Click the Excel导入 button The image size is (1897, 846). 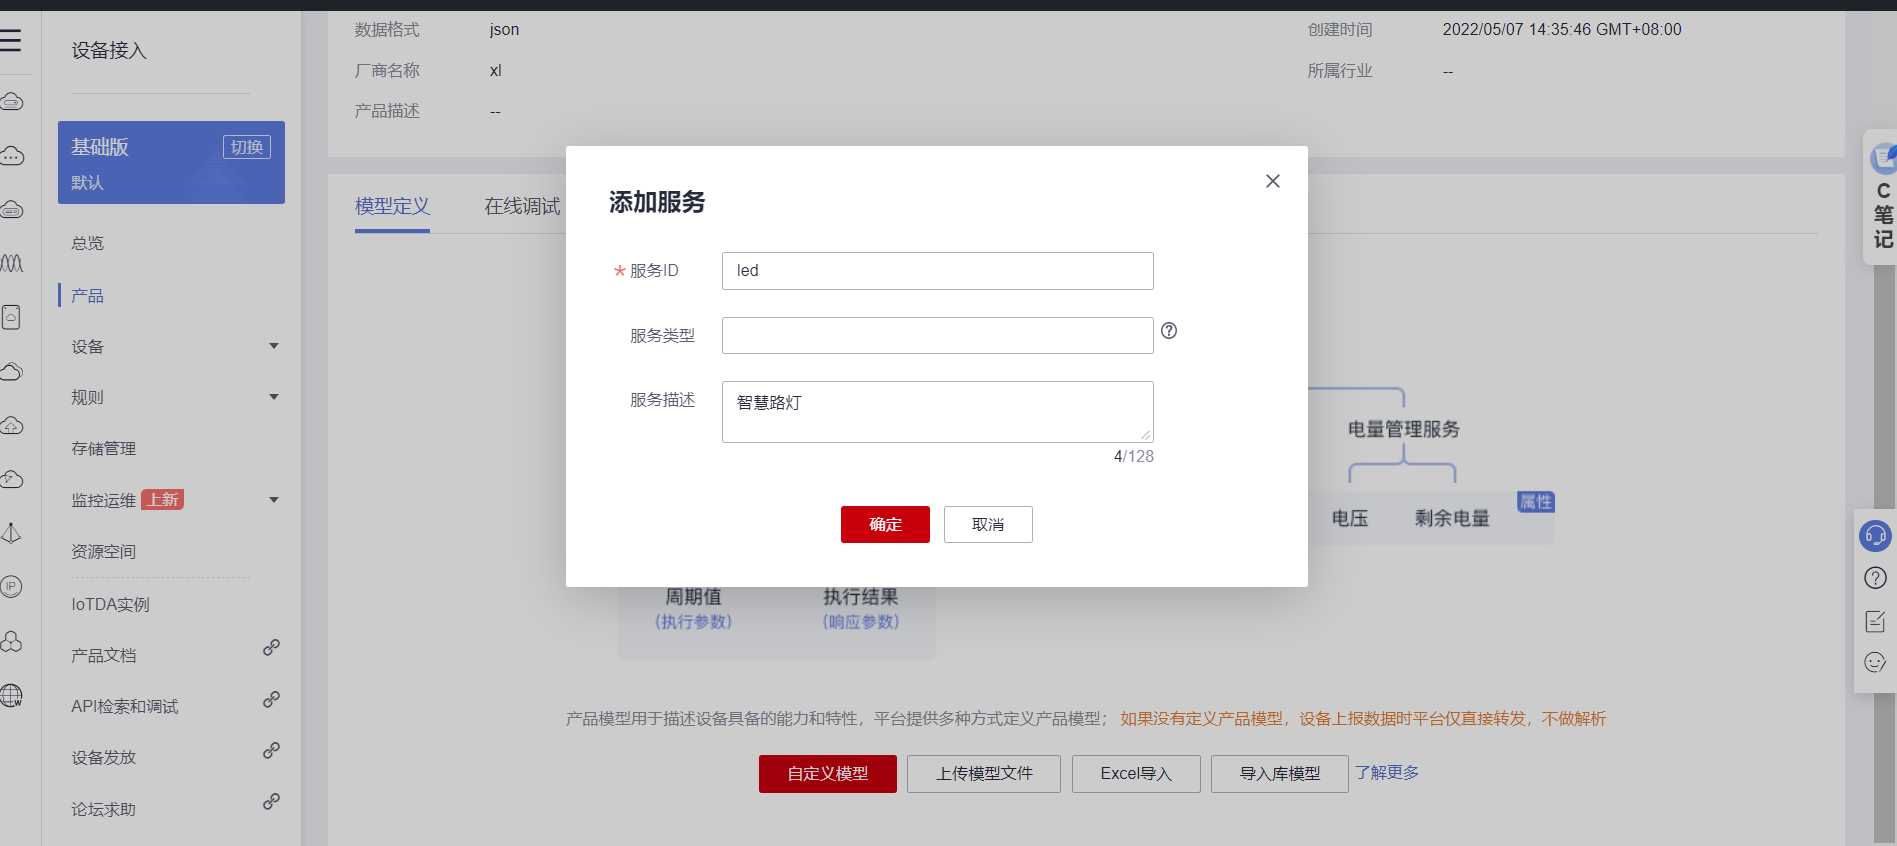point(1136,774)
